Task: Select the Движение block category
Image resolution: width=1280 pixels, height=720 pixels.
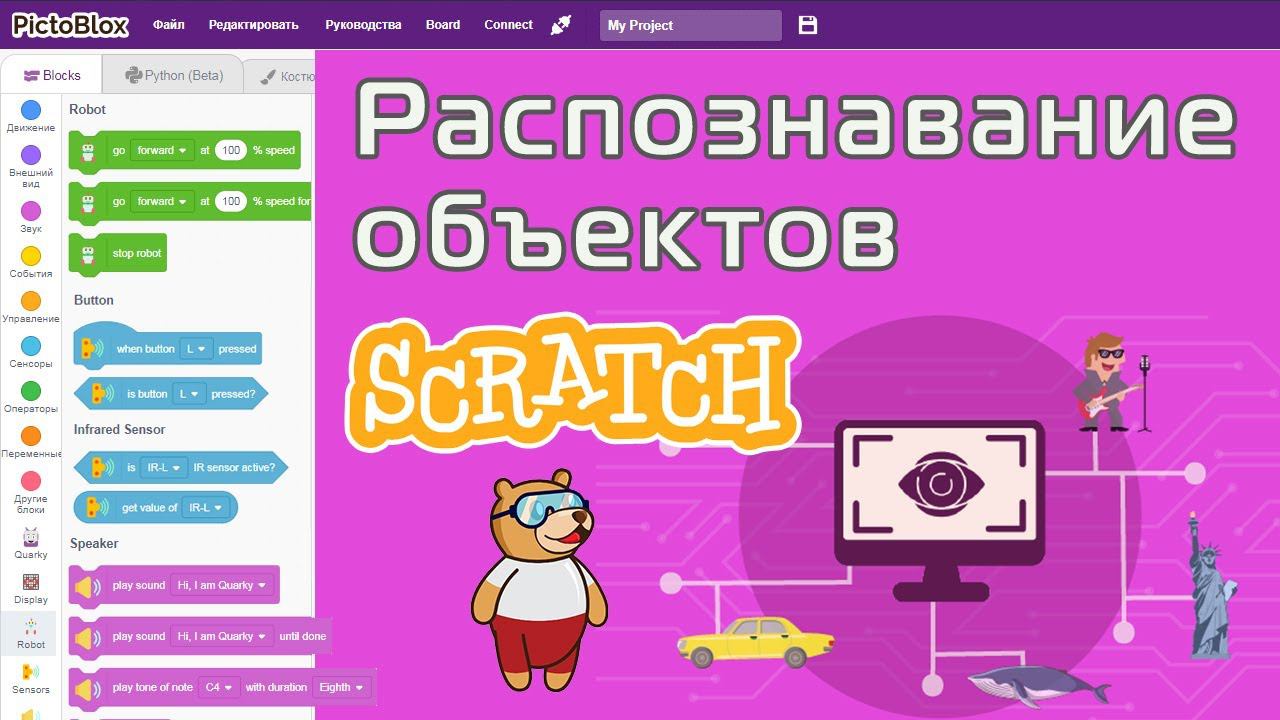Action: click(x=31, y=116)
